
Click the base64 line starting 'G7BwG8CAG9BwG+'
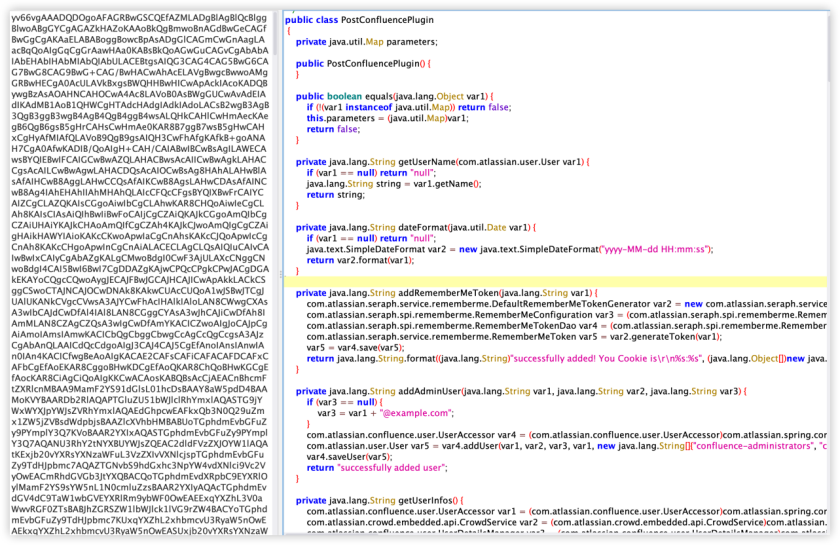[x=139, y=72]
